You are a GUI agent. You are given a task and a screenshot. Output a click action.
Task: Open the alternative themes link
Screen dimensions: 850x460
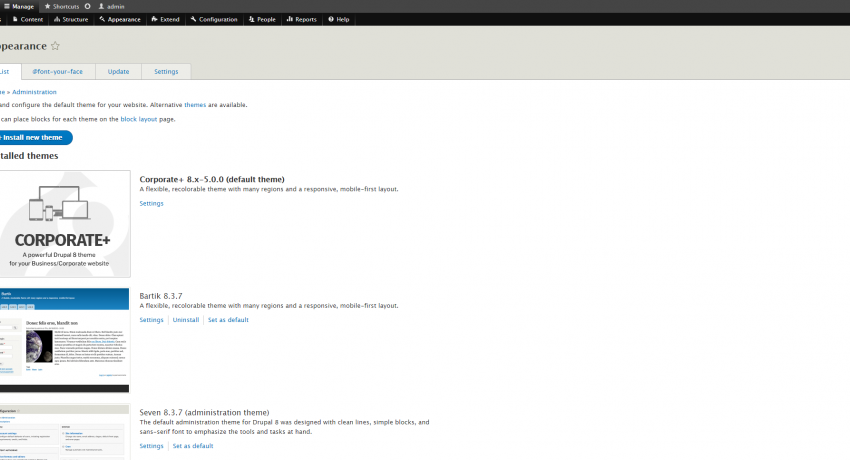pyautogui.click(x=195, y=105)
